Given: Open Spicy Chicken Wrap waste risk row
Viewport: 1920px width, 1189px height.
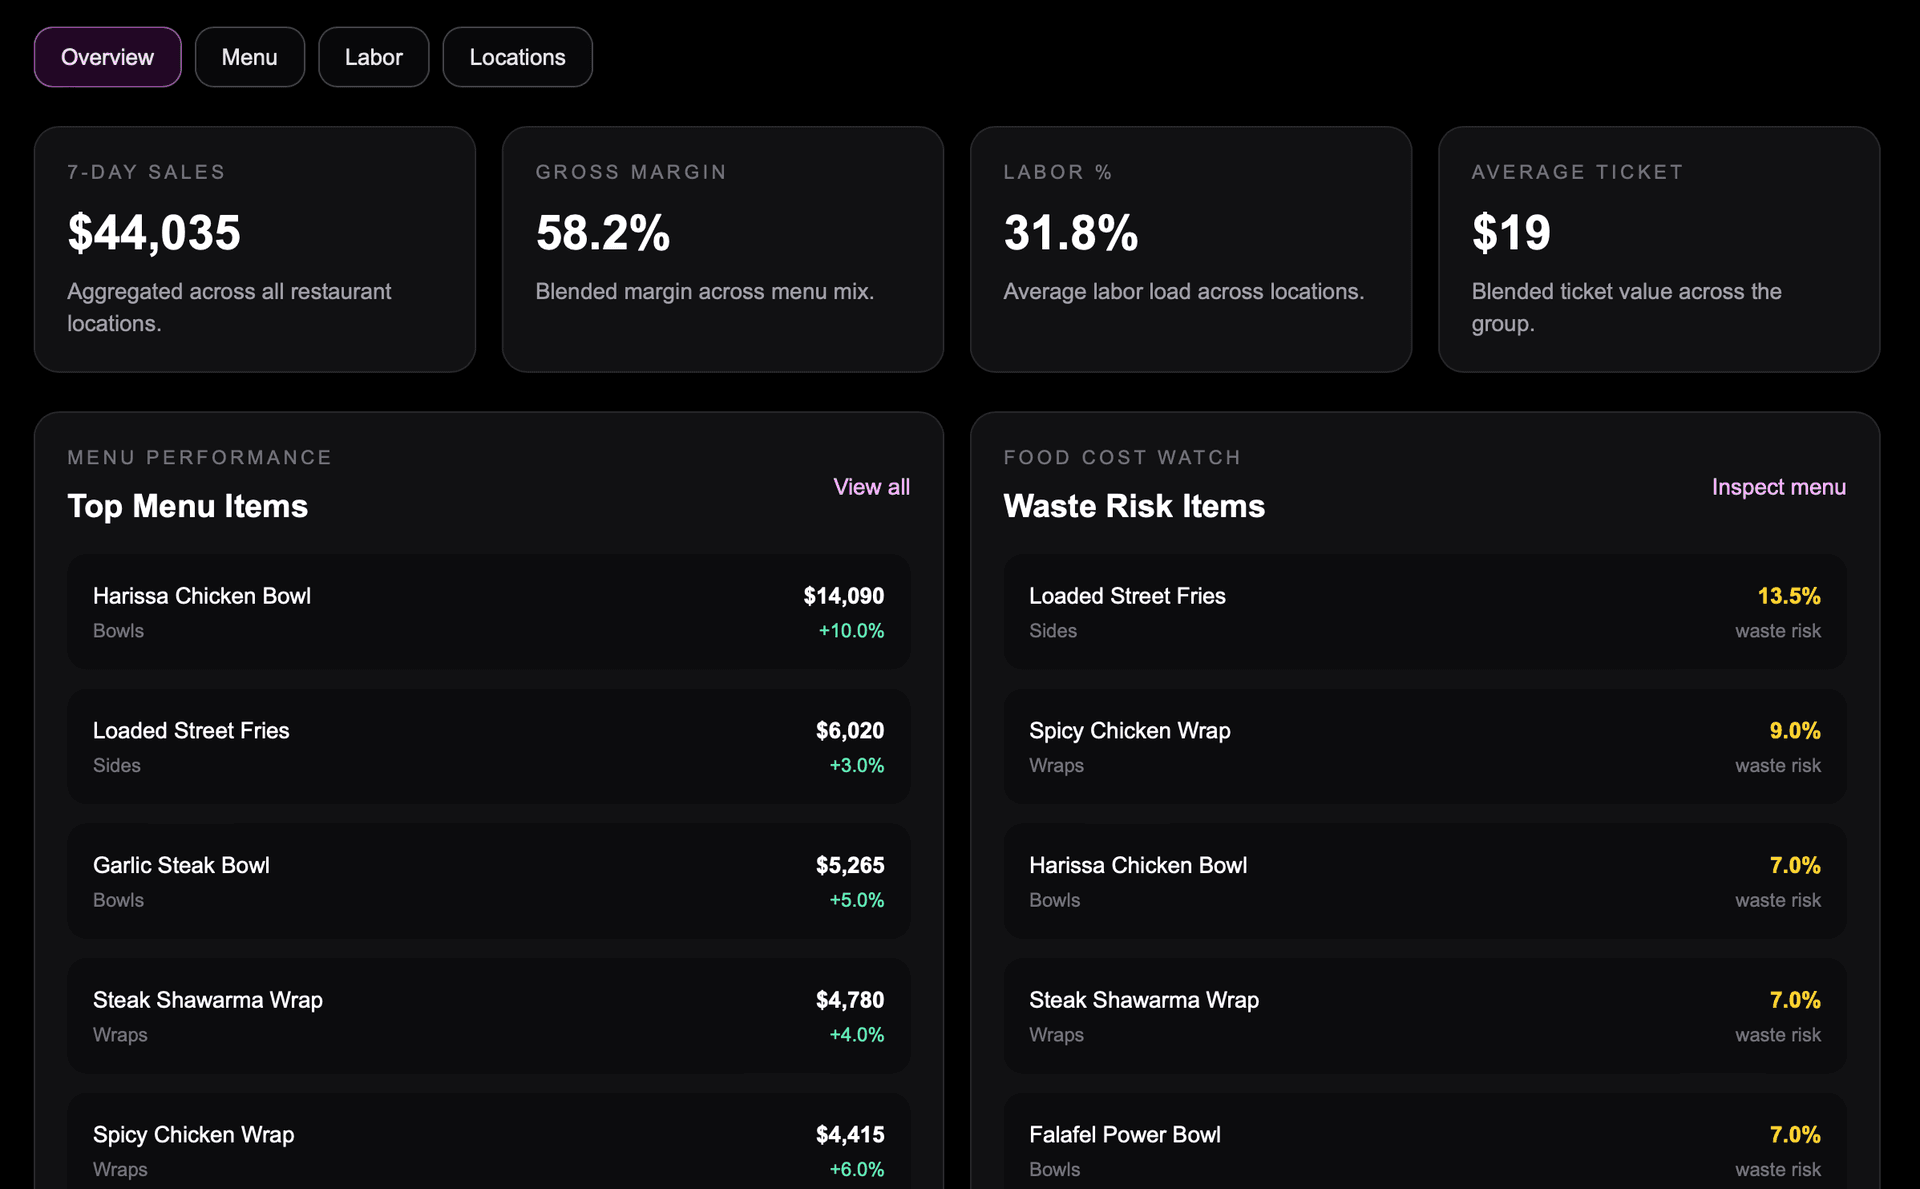Looking at the screenshot, I should 1425,746.
